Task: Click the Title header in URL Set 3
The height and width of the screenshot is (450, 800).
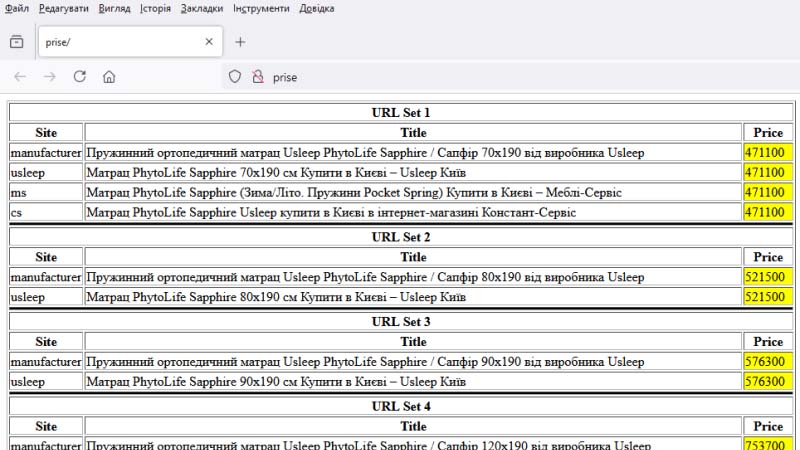Action: (x=413, y=342)
